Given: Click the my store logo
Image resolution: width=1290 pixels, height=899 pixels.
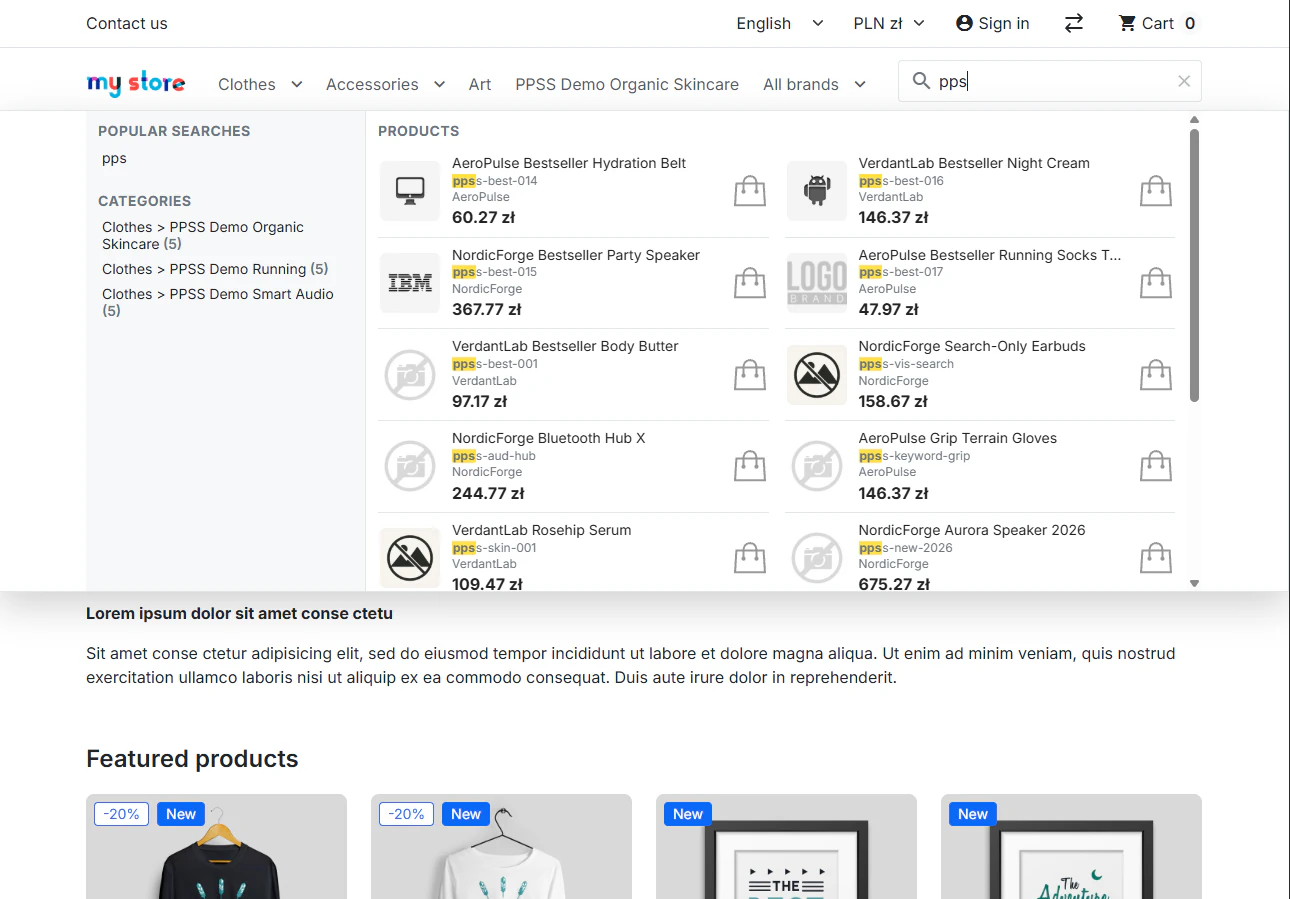Looking at the screenshot, I should (136, 84).
